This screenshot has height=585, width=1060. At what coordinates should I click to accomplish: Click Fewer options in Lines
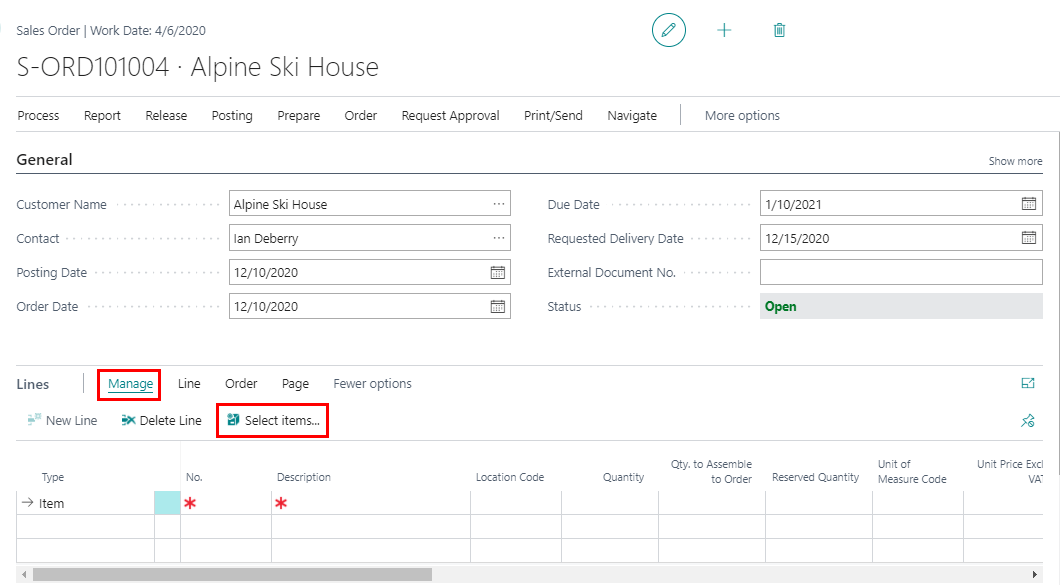tap(372, 383)
